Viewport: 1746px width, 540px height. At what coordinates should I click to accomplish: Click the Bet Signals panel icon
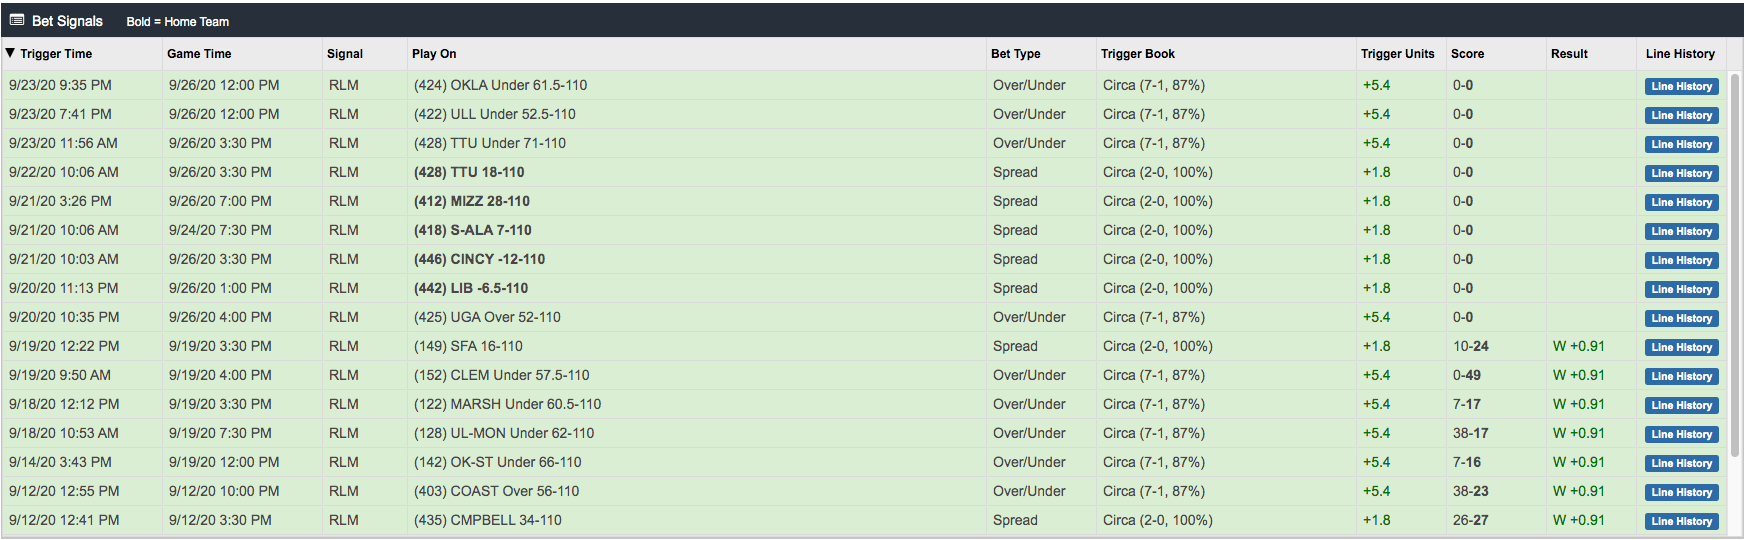tap(17, 20)
